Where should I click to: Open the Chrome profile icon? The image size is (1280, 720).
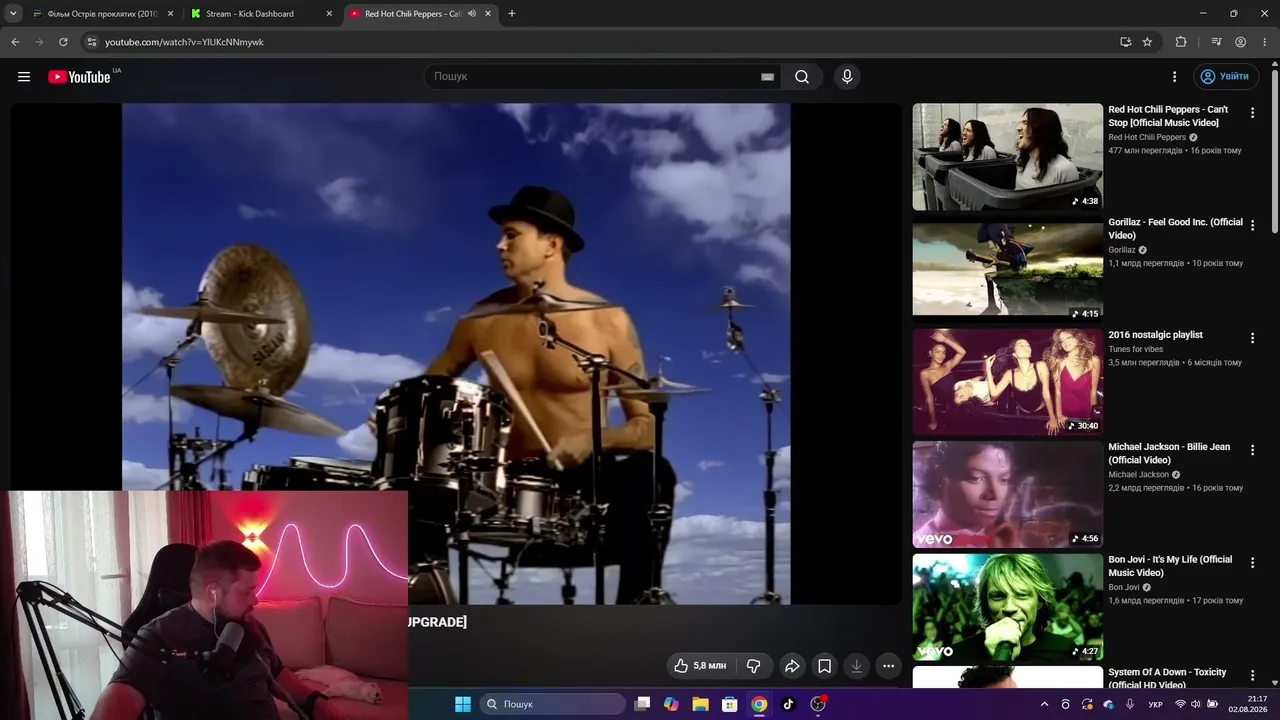tap(1240, 42)
